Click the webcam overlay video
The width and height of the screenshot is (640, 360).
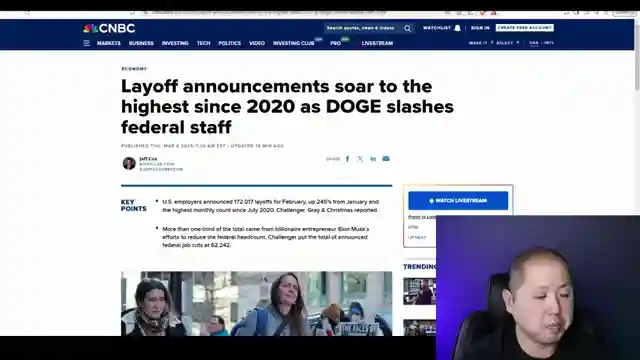(x=538, y=288)
